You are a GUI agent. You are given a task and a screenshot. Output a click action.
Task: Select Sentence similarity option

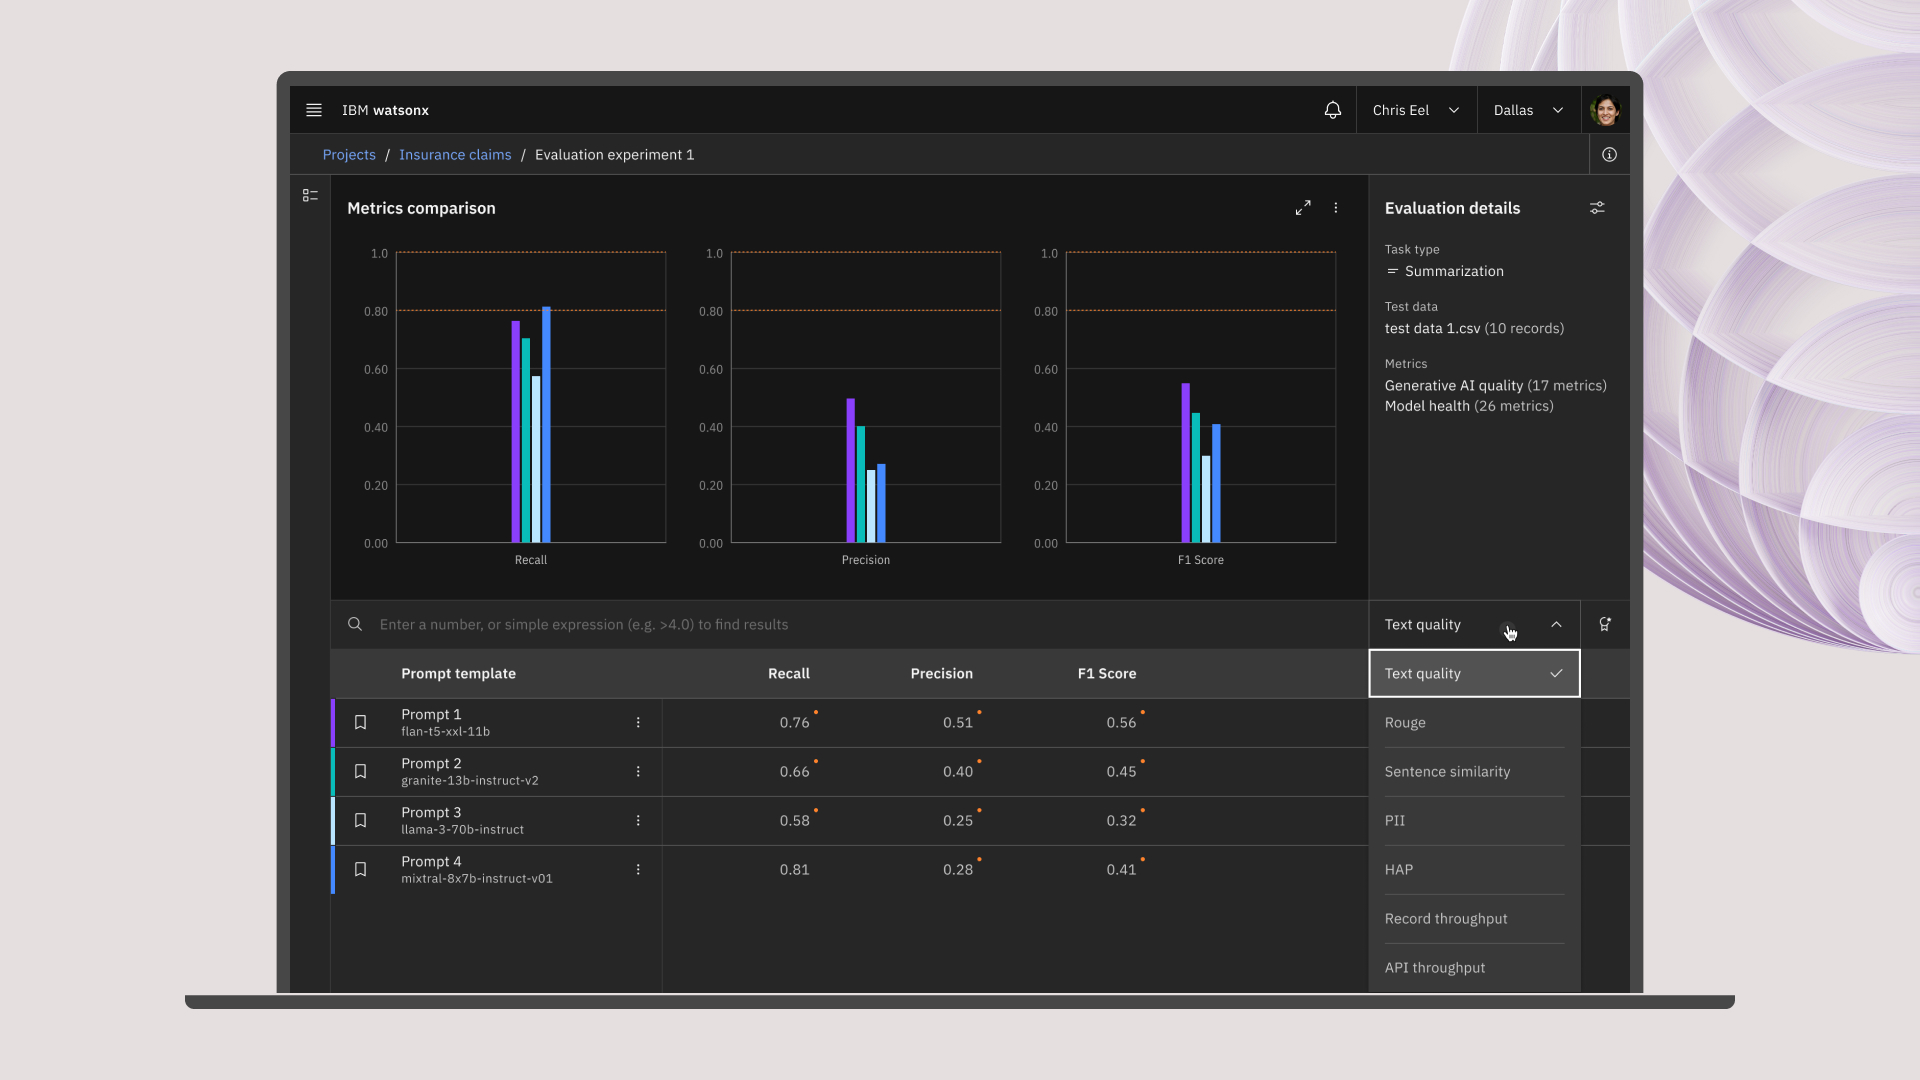(1474, 772)
